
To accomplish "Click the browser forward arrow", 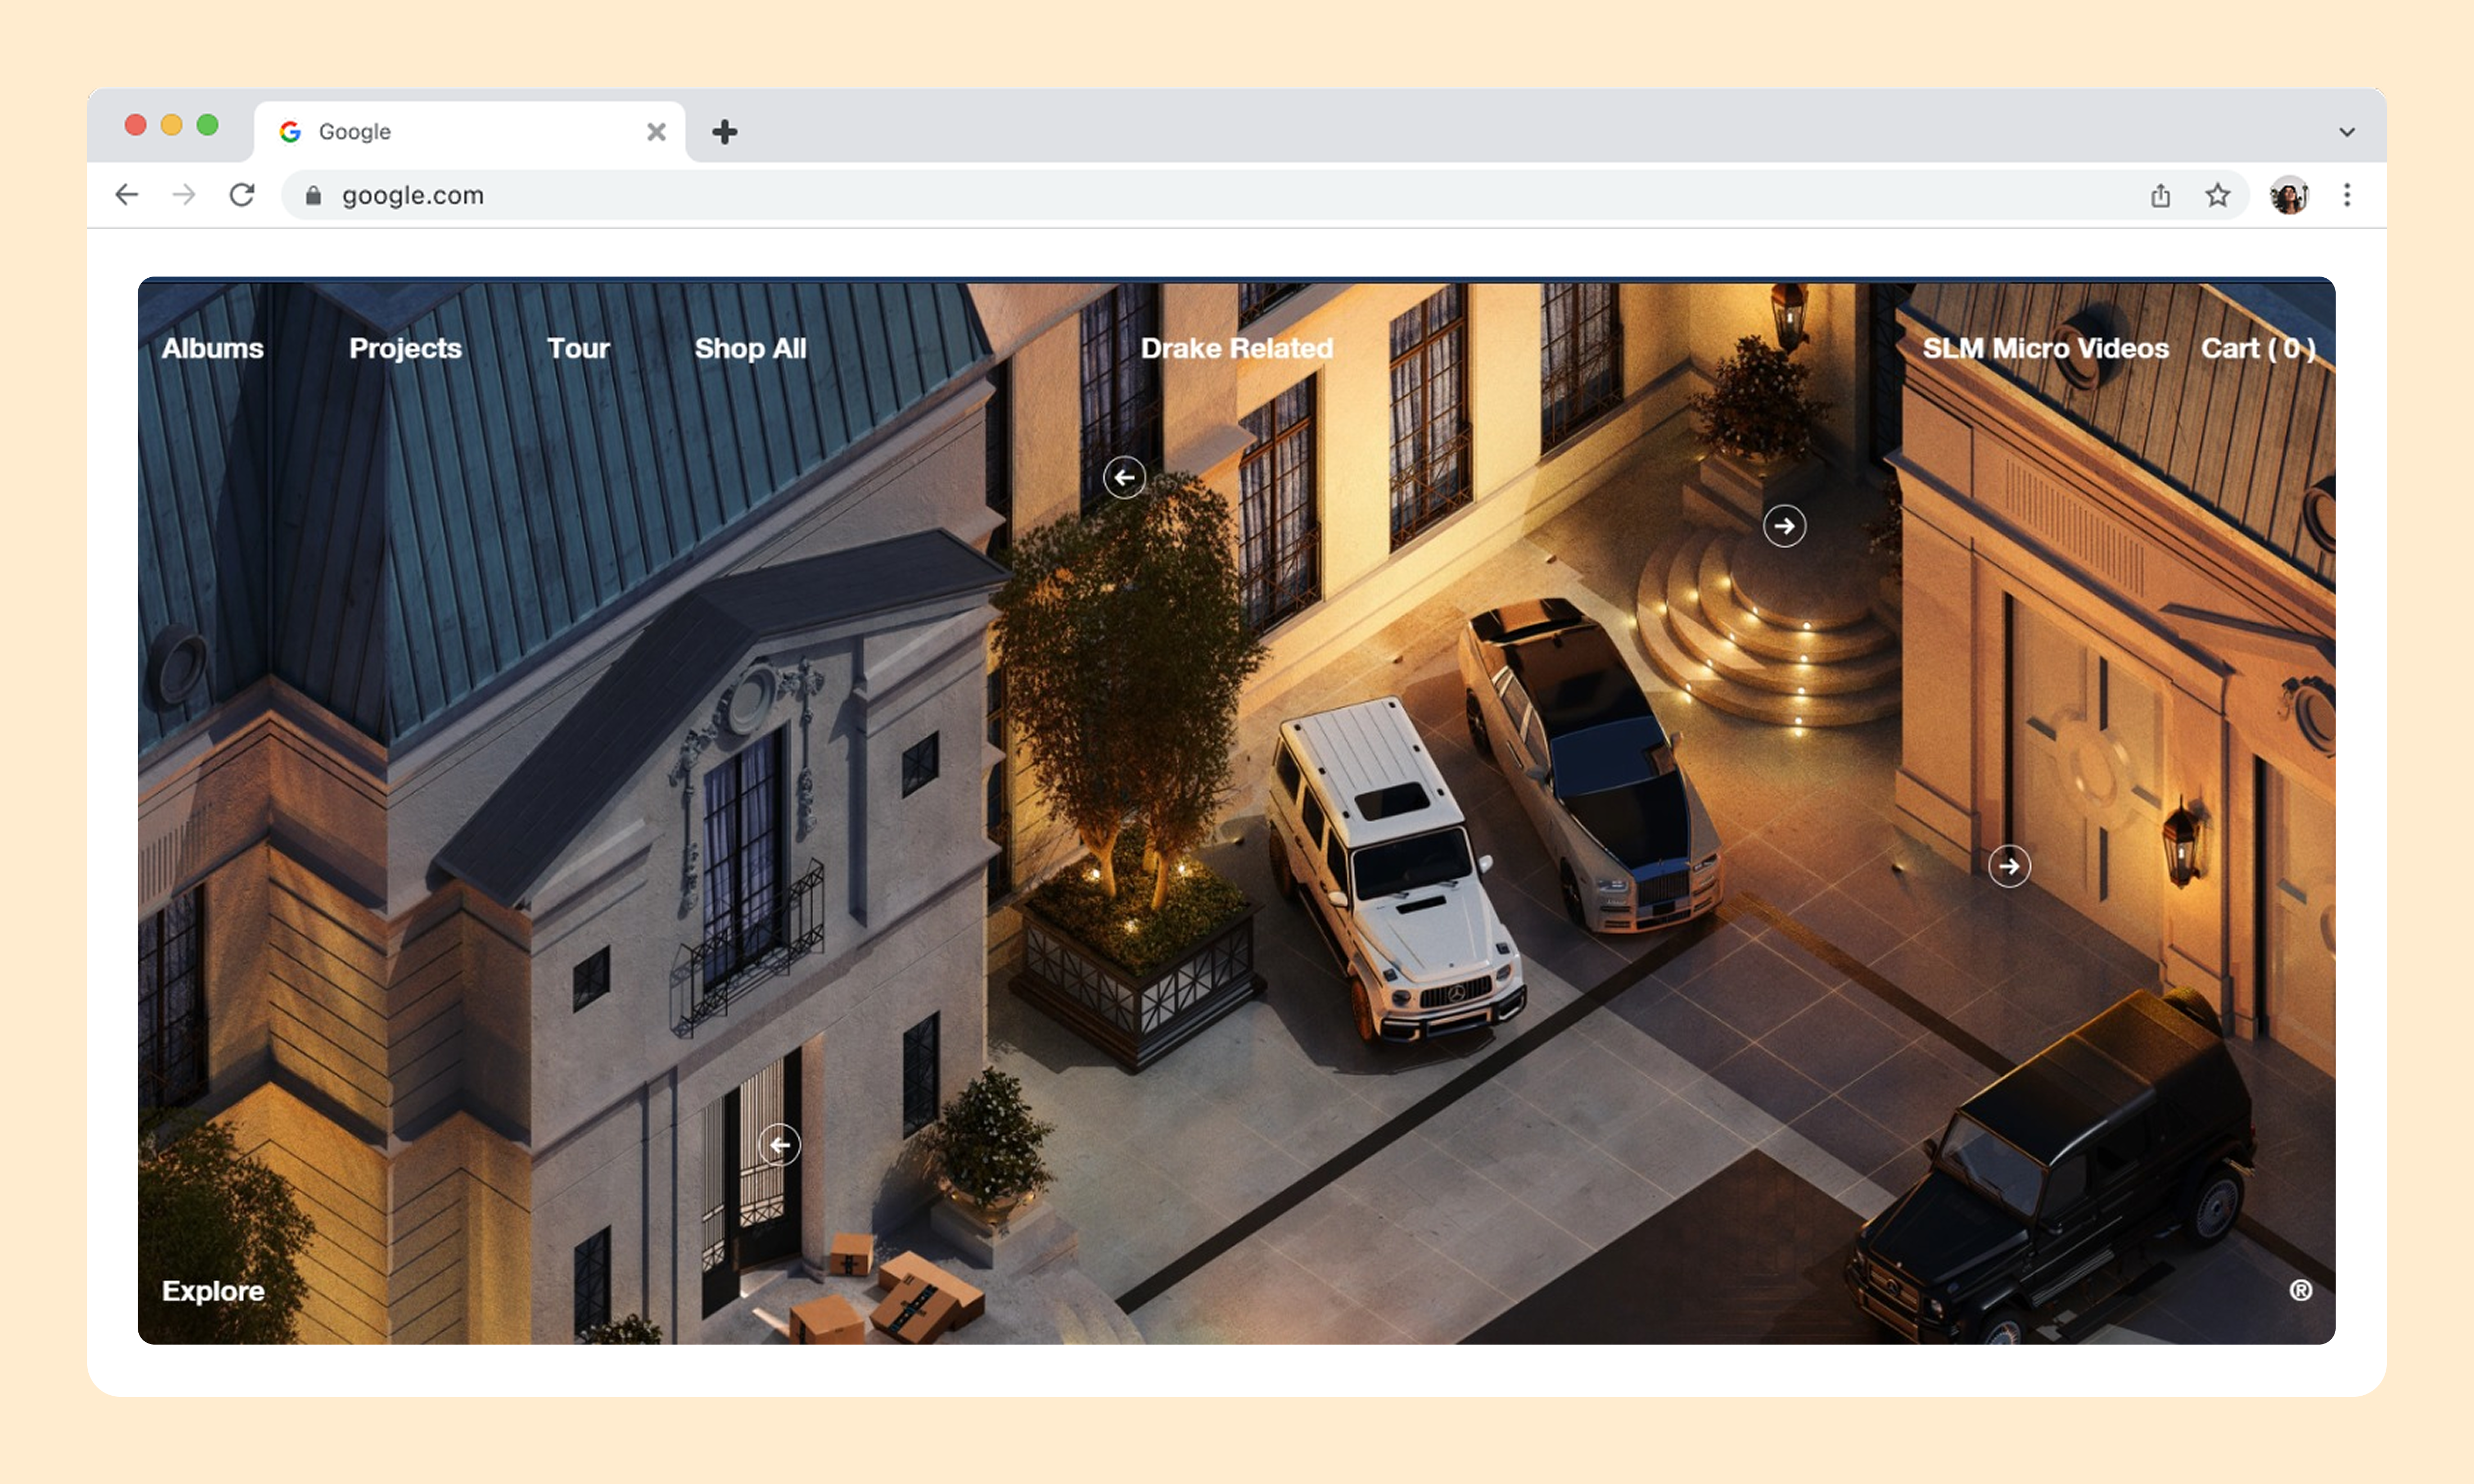I will (184, 194).
